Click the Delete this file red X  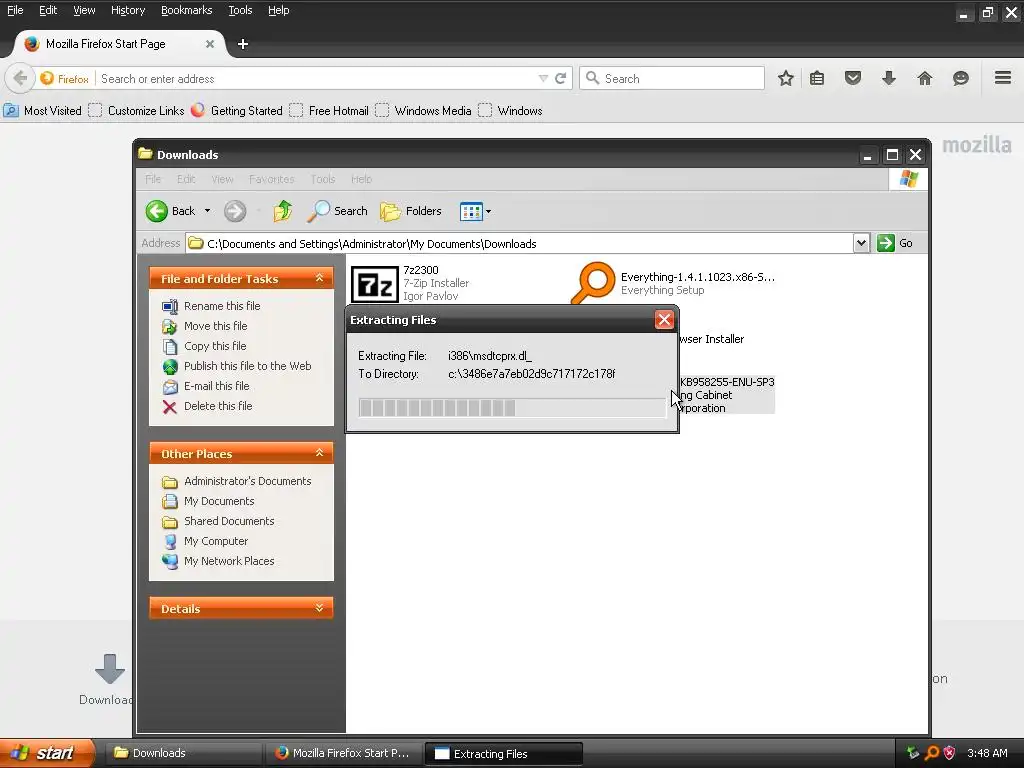pos(170,407)
